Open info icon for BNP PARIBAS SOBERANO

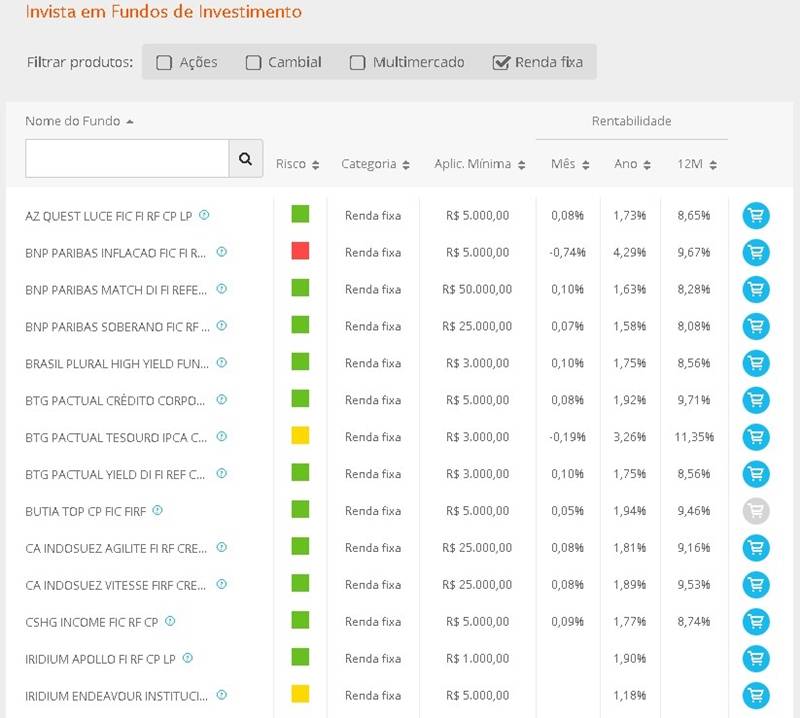pyautogui.click(x=221, y=326)
